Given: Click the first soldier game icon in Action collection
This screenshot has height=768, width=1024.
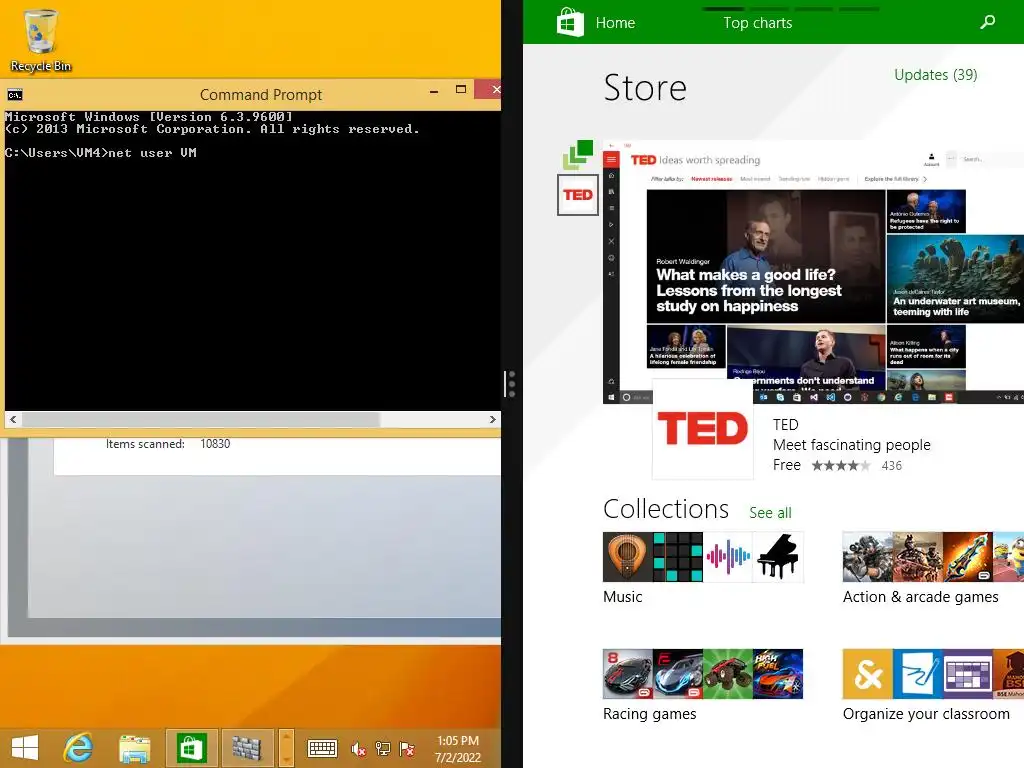Looking at the screenshot, I should (867, 557).
